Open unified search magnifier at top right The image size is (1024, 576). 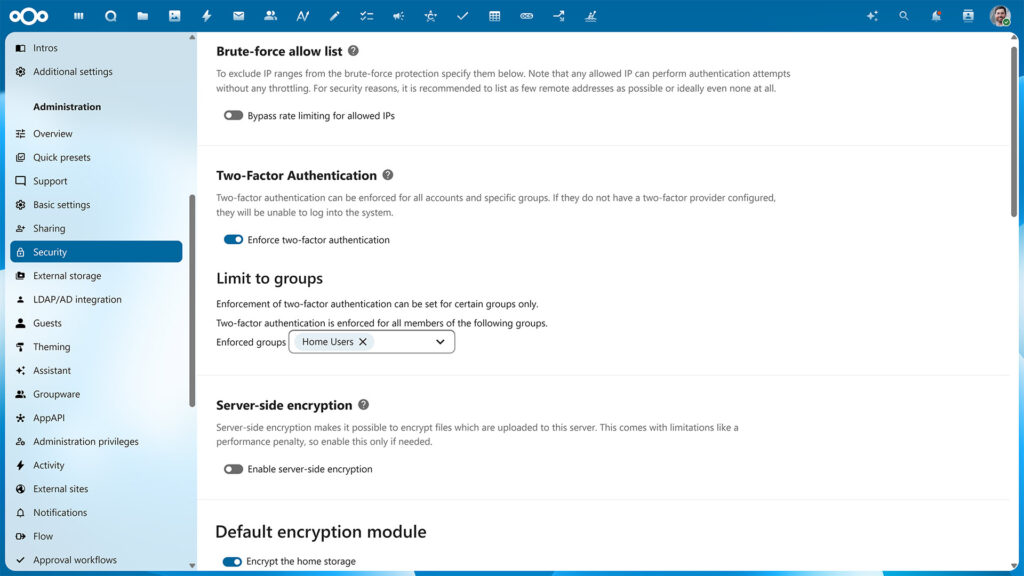point(903,15)
